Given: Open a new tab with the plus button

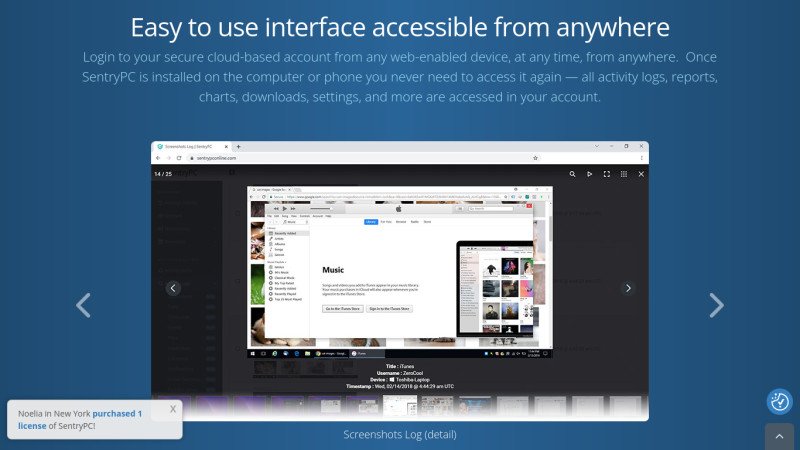Looking at the screenshot, I should coord(239,146).
